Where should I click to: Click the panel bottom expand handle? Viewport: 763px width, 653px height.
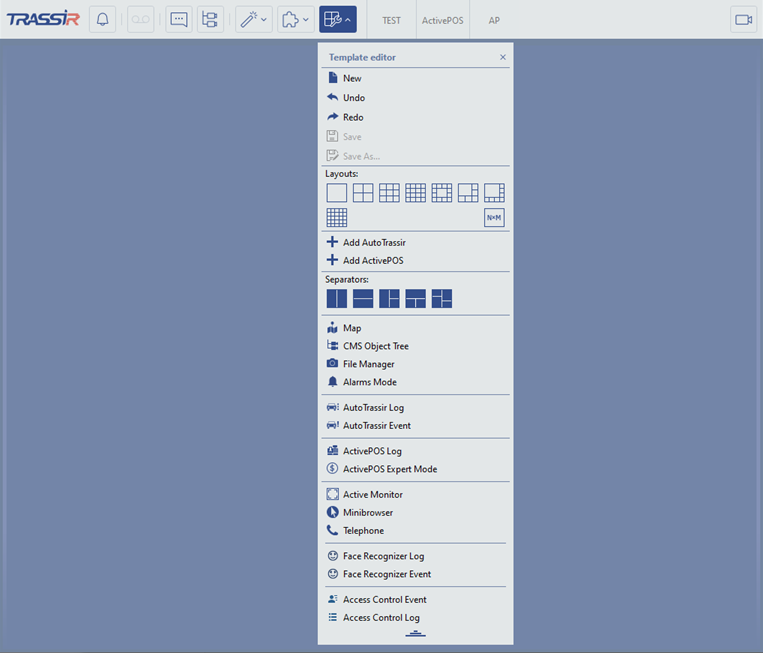tap(415, 634)
